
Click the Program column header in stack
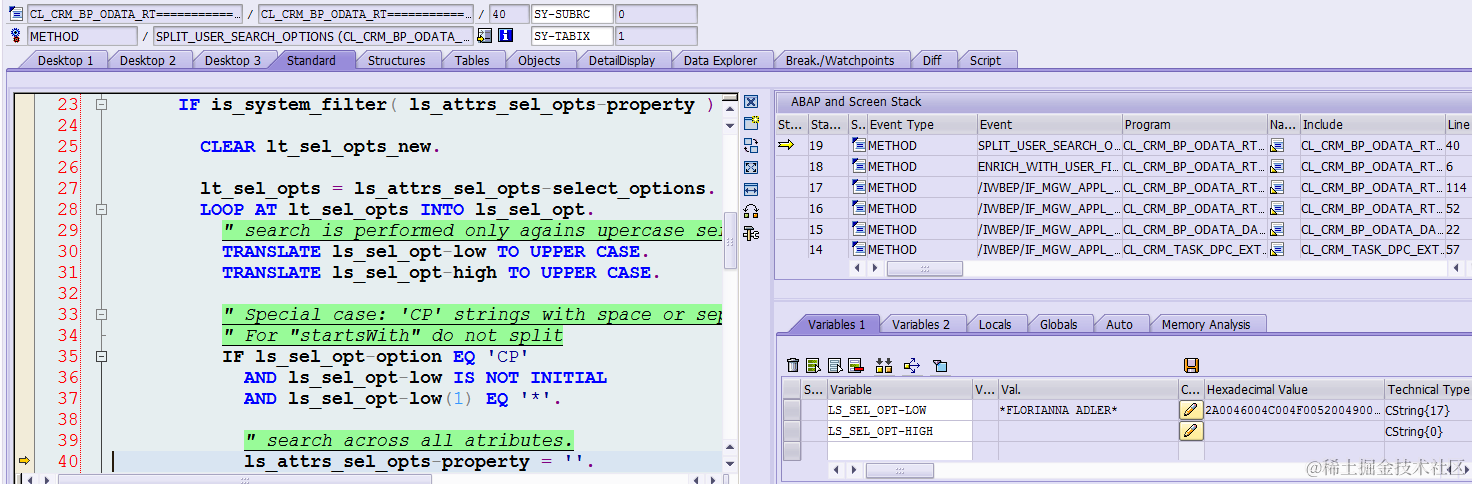click(x=1194, y=125)
